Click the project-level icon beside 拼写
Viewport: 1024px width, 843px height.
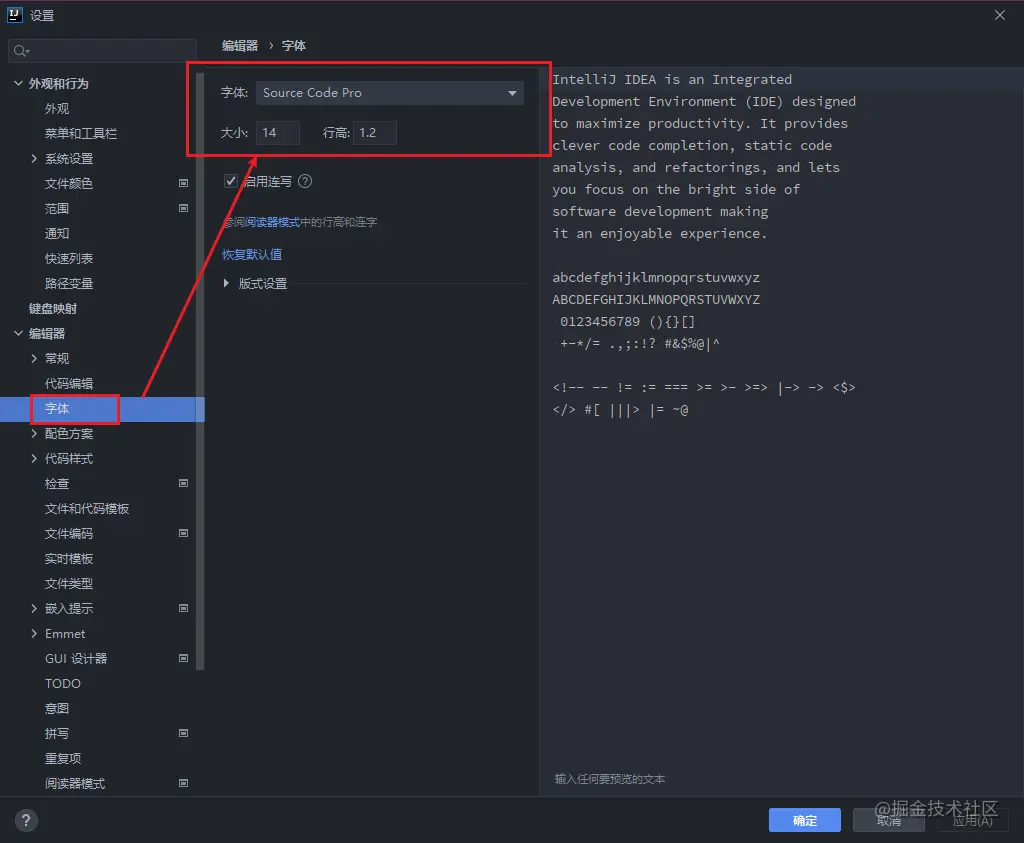point(184,733)
